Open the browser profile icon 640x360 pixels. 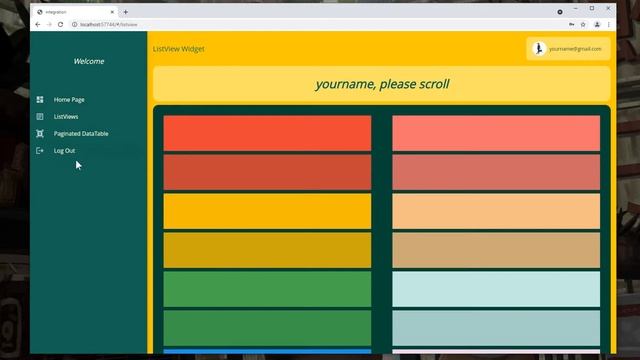pos(597,24)
